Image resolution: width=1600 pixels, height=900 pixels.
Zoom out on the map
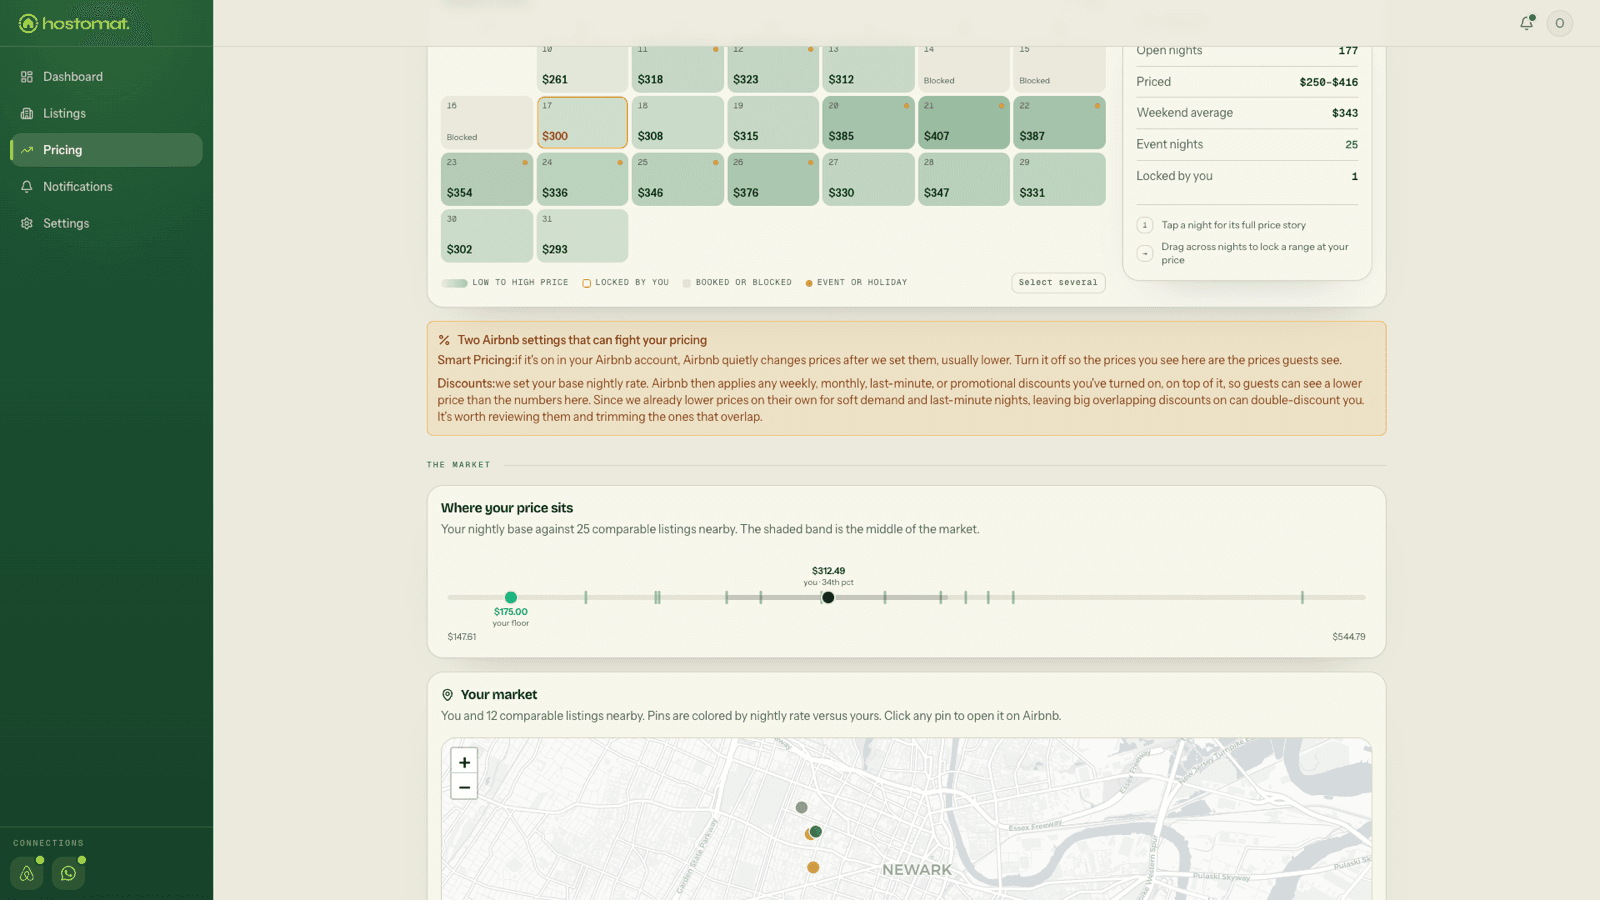pos(464,787)
